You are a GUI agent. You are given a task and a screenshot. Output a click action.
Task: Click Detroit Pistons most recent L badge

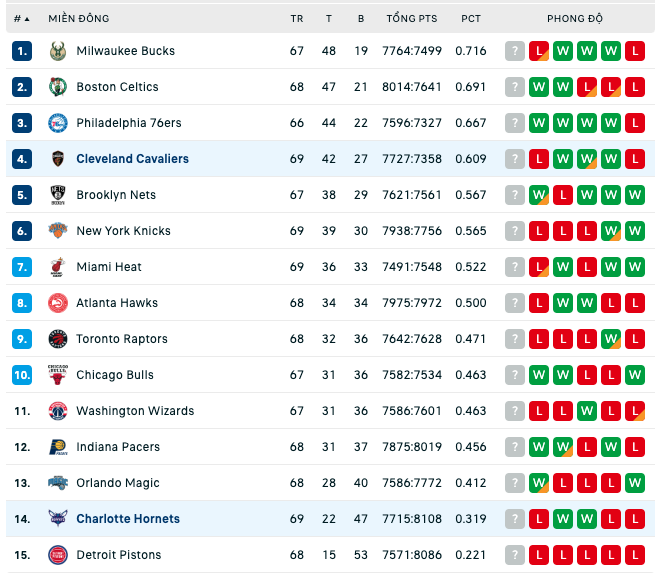tap(539, 555)
